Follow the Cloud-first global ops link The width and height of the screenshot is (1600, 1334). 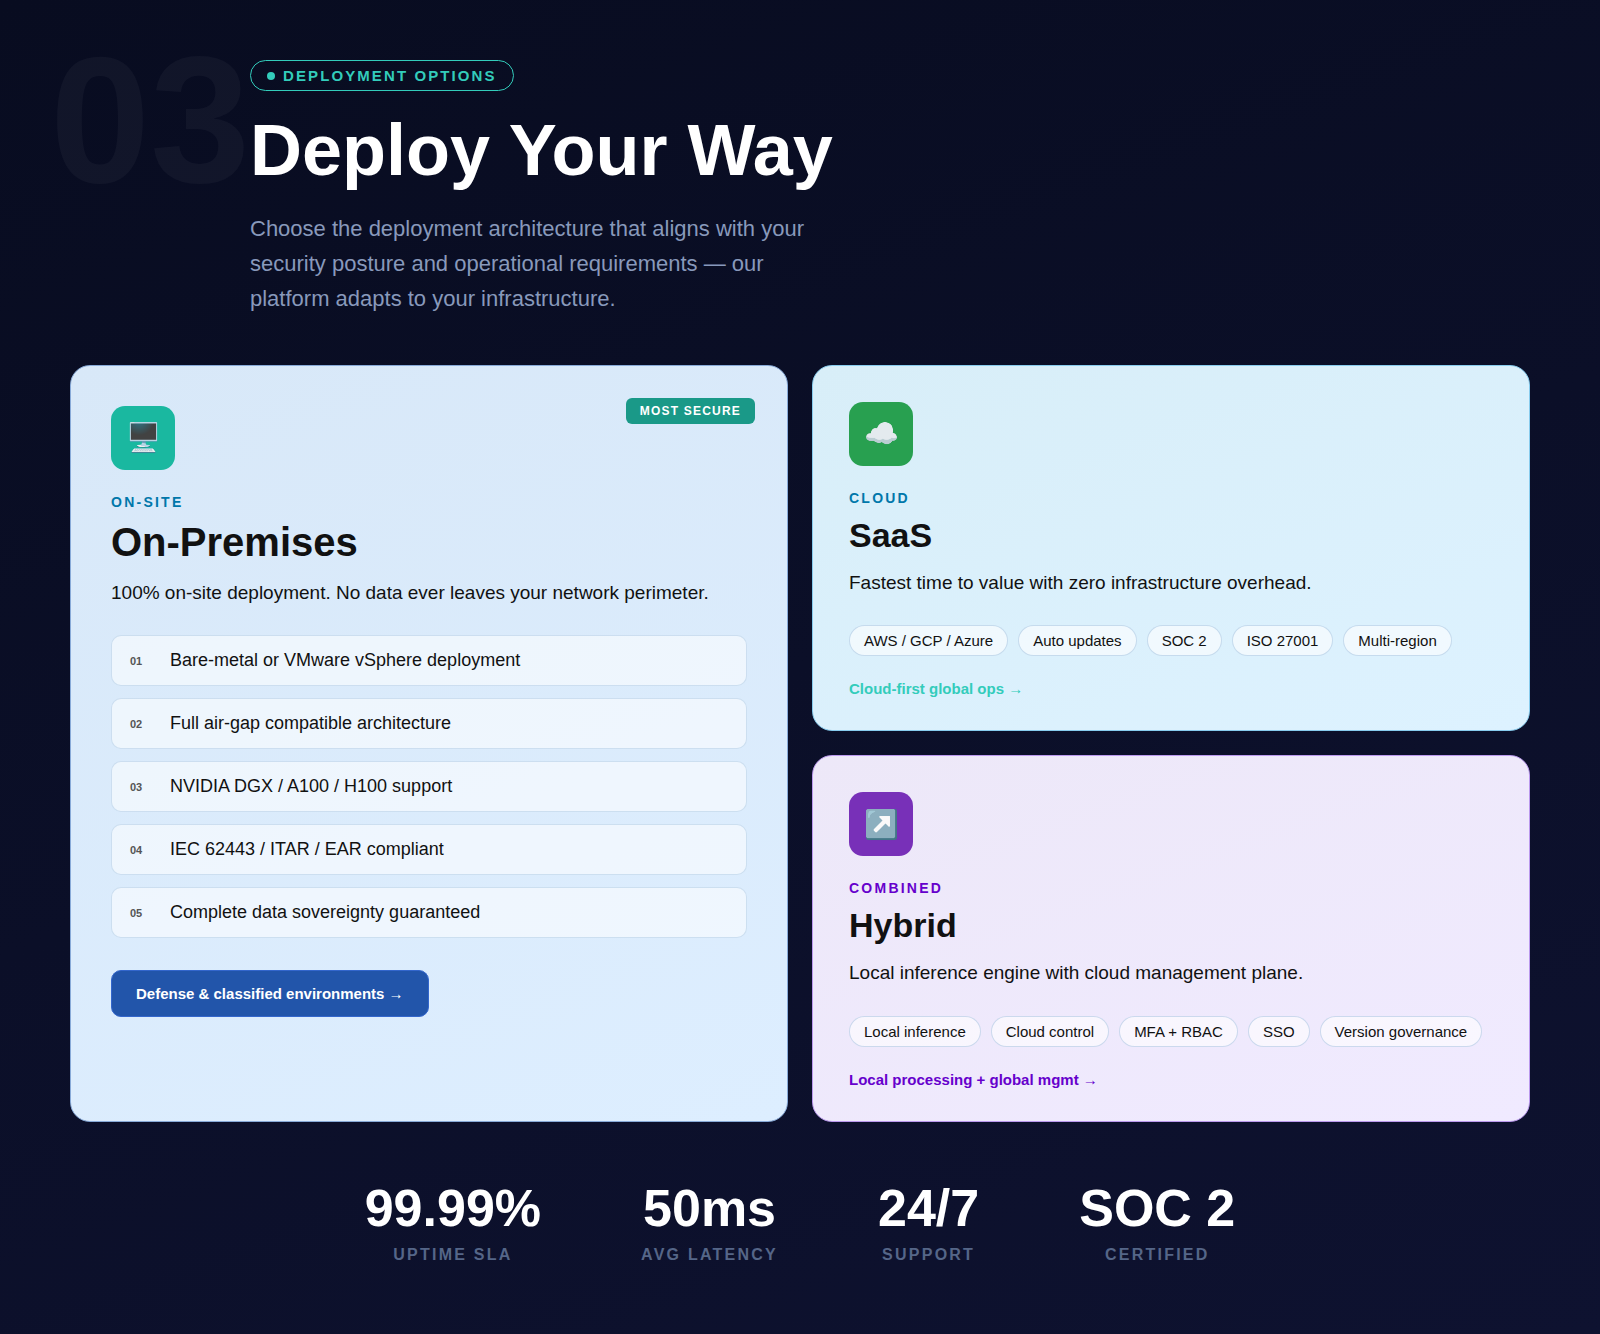(x=935, y=689)
